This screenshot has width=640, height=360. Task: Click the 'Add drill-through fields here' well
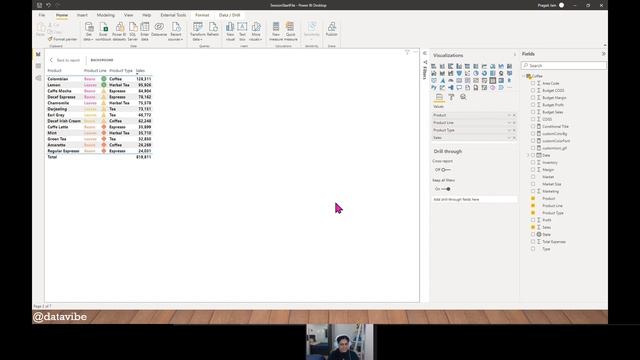474,200
